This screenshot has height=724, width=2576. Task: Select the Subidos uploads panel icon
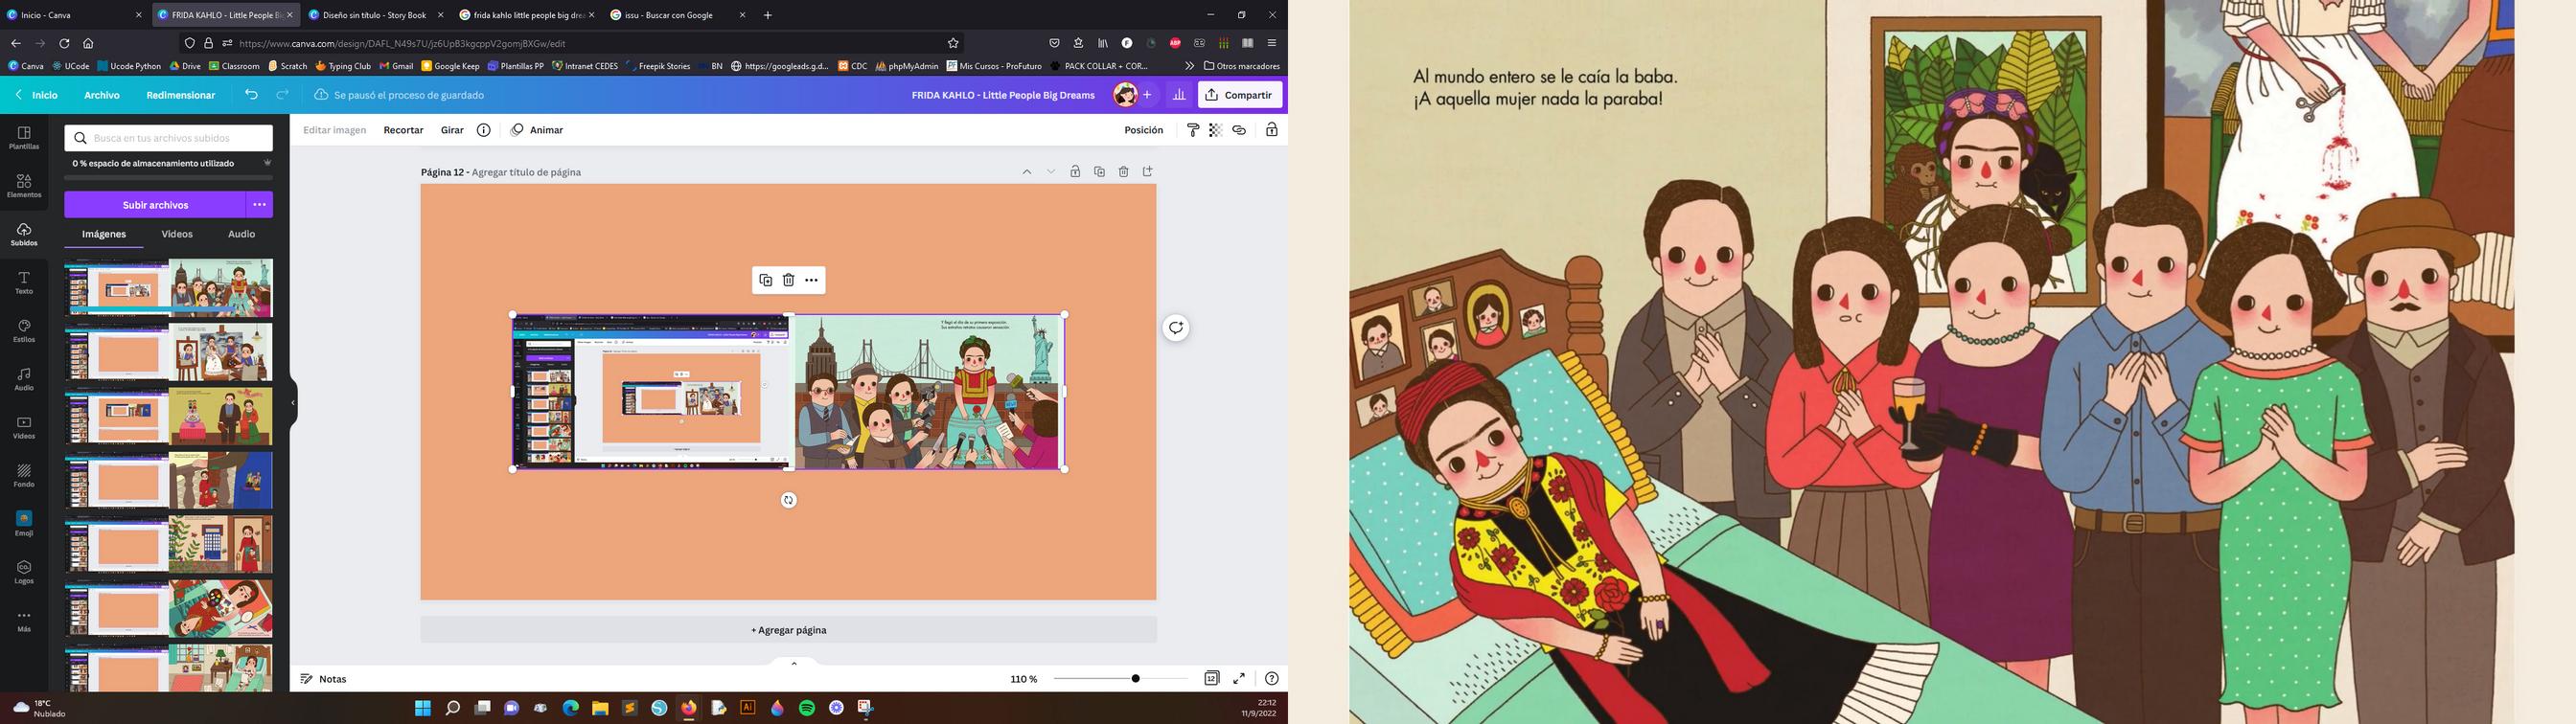coord(24,235)
